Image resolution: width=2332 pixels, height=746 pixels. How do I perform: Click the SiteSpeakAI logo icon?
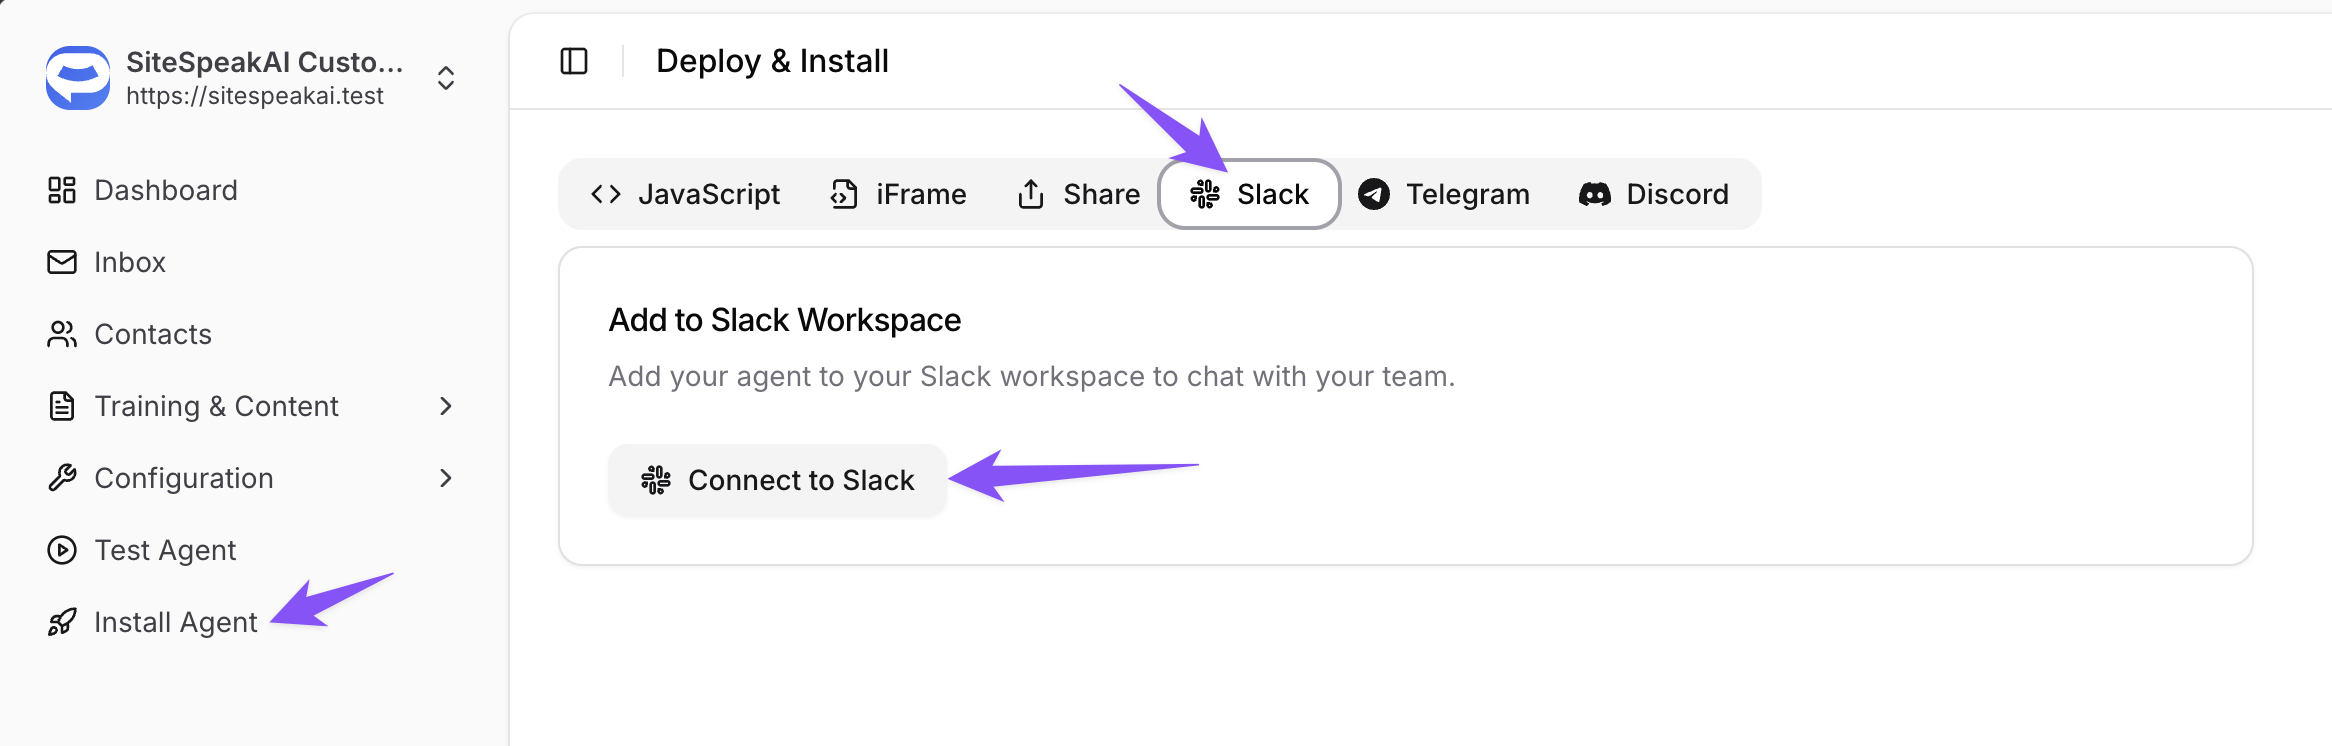tap(78, 78)
